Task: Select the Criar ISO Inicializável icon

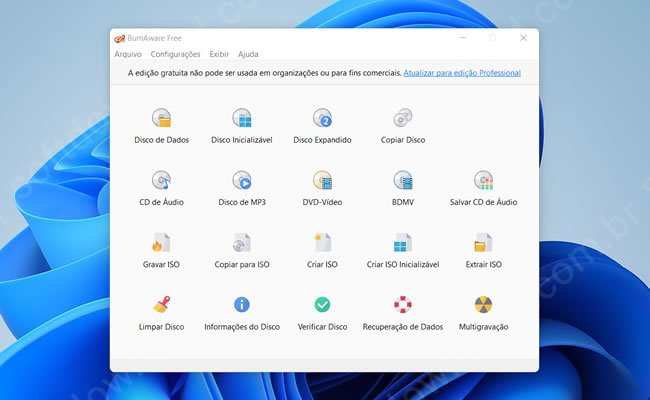Action: pos(403,242)
